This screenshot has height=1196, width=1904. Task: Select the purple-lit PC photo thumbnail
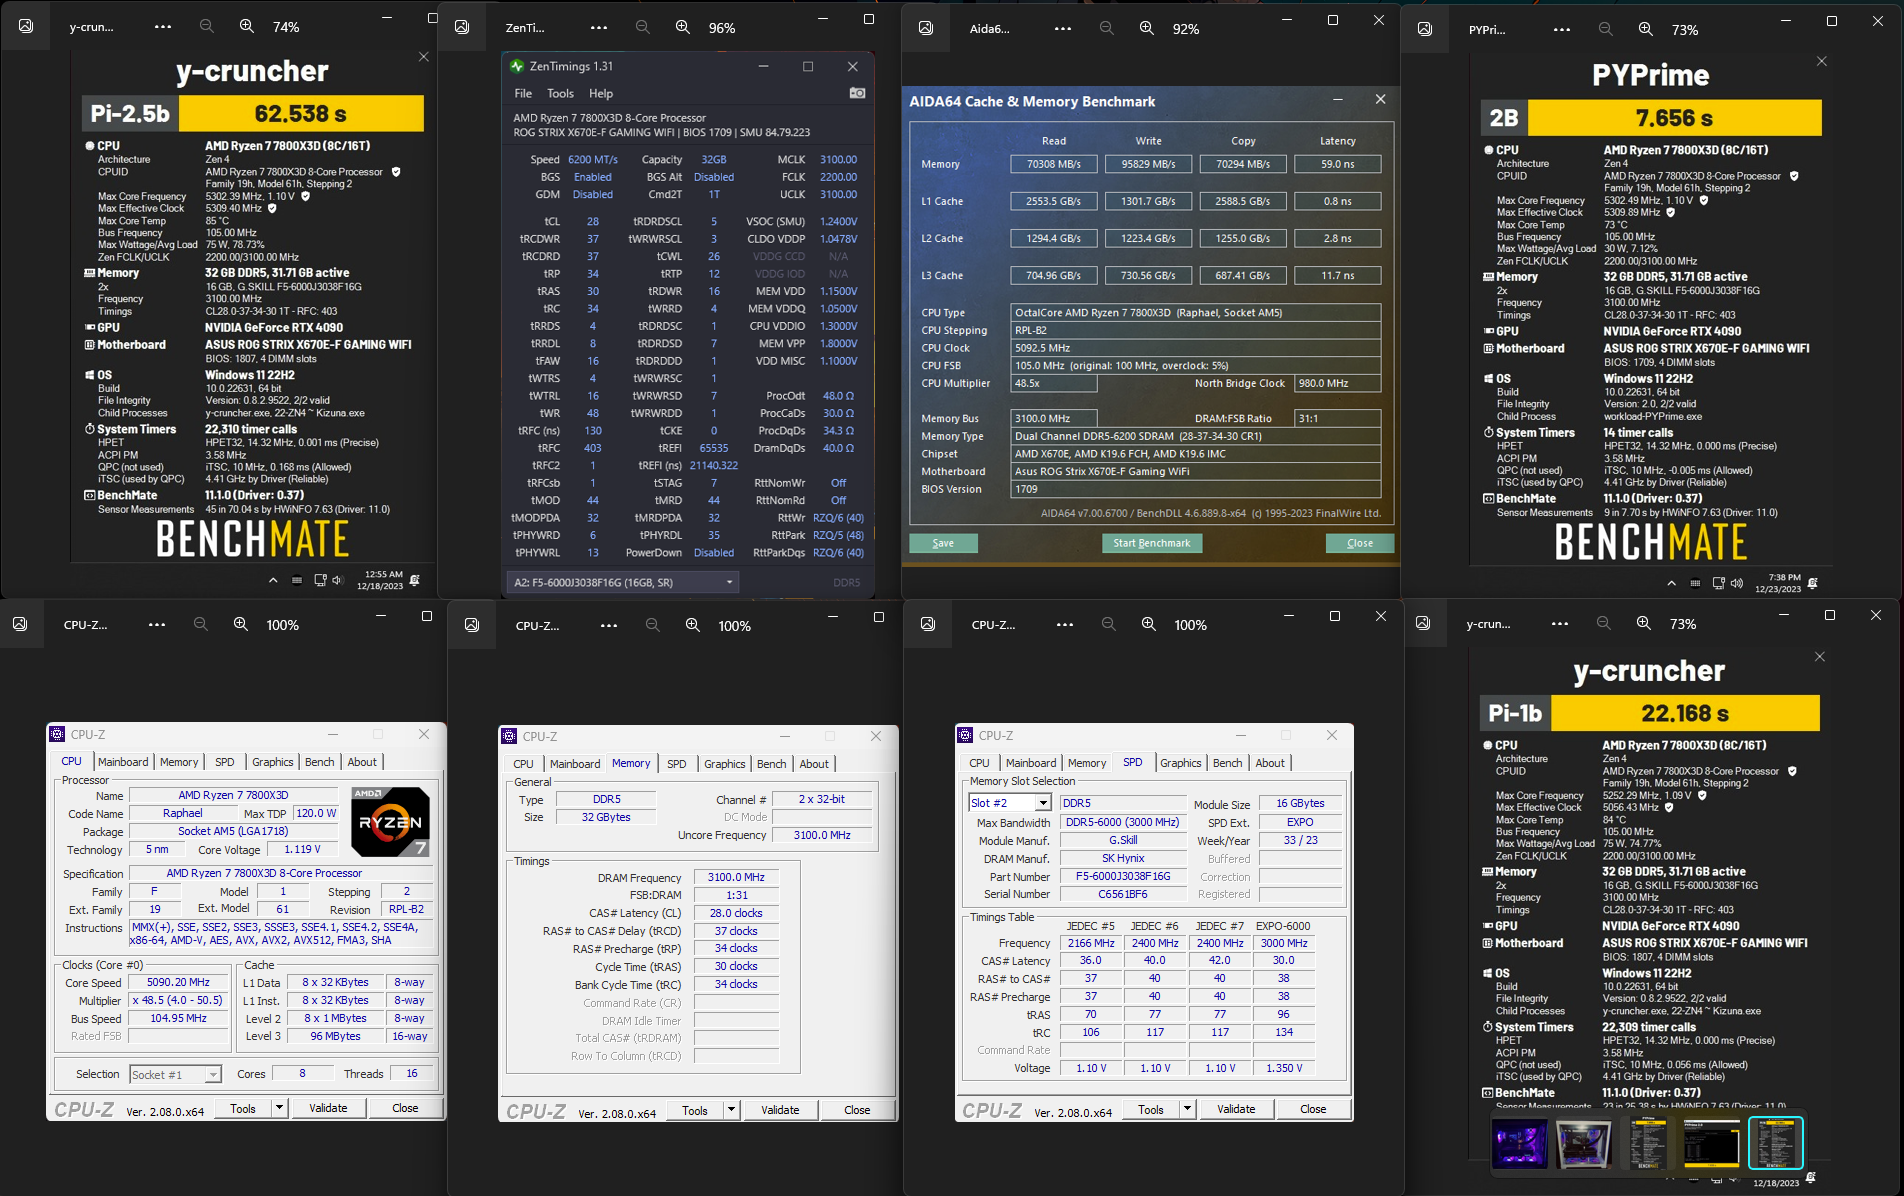[1519, 1143]
